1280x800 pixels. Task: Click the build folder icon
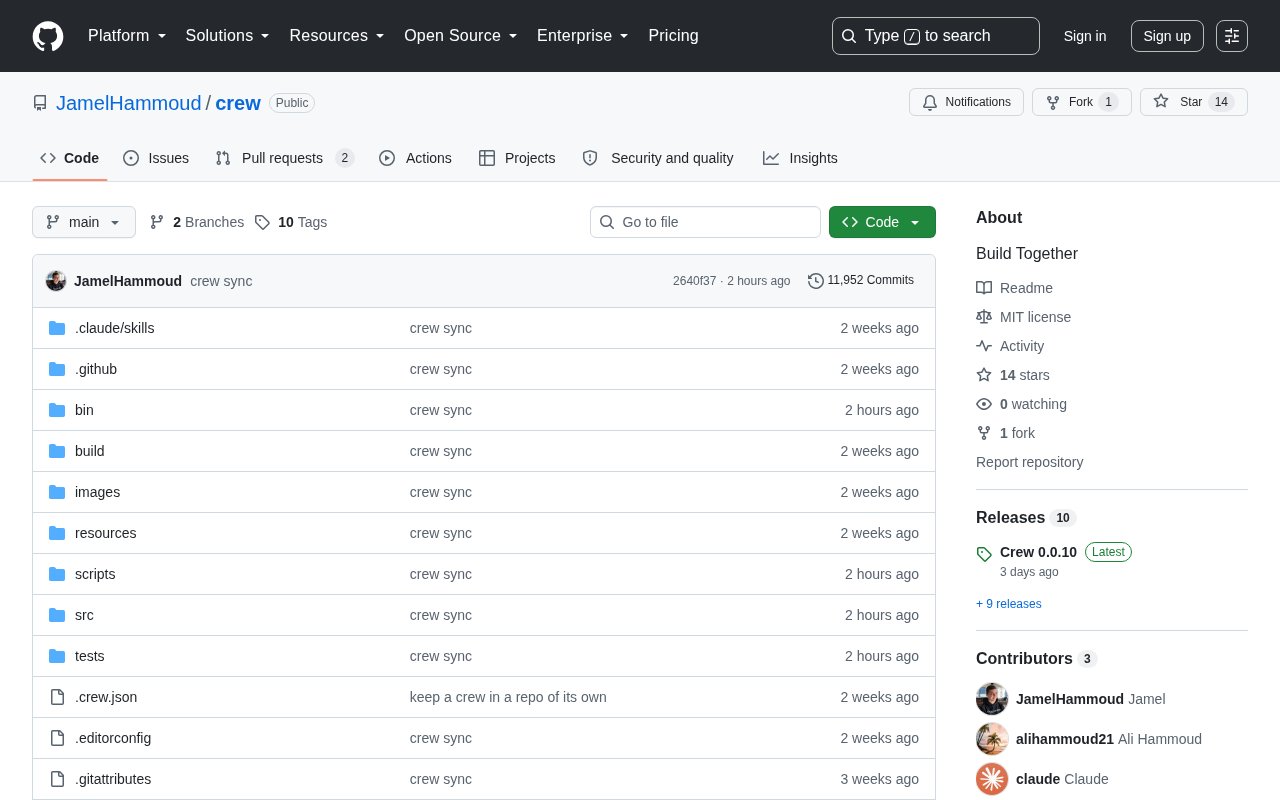pyautogui.click(x=57, y=451)
